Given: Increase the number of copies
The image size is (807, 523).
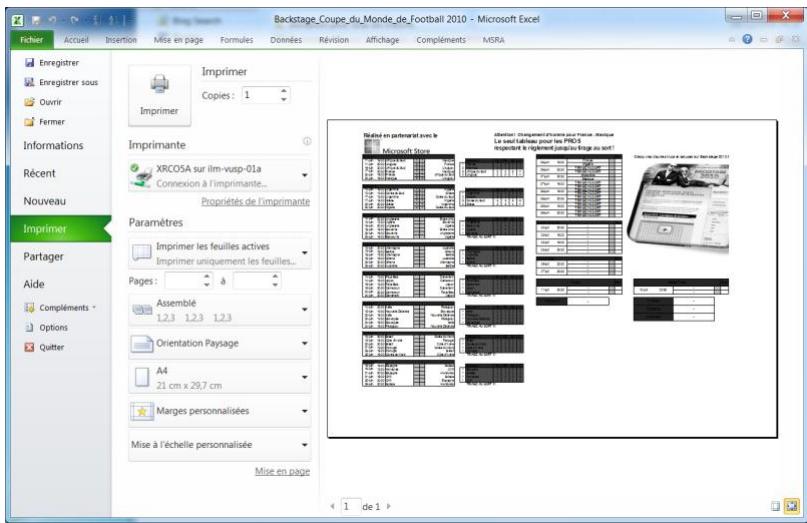Looking at the screenshot, I should tap(284, 91).
